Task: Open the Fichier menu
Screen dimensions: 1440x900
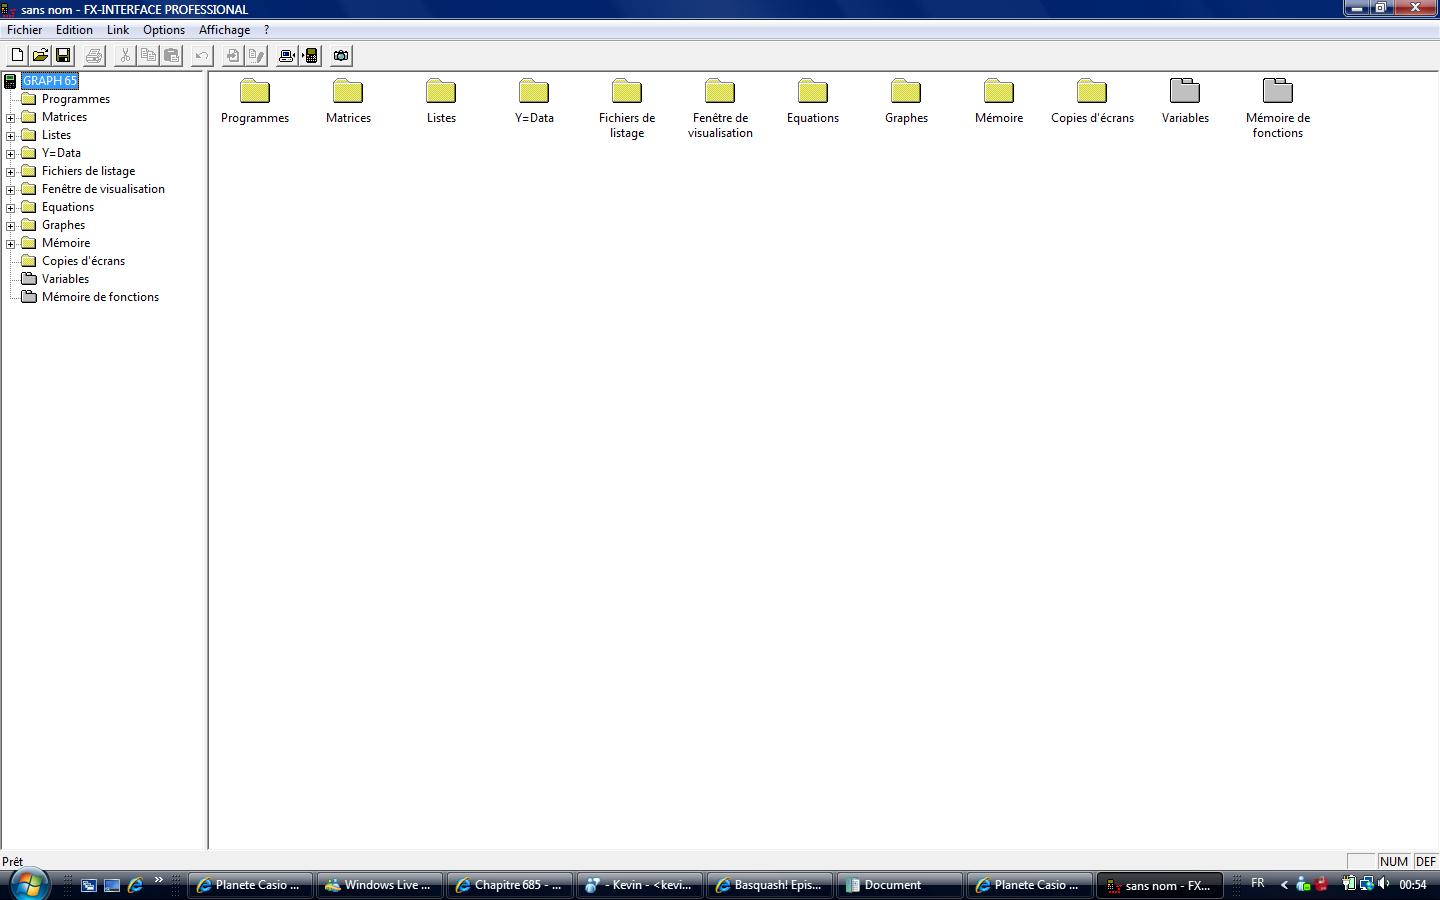Action: pos(25,30)
